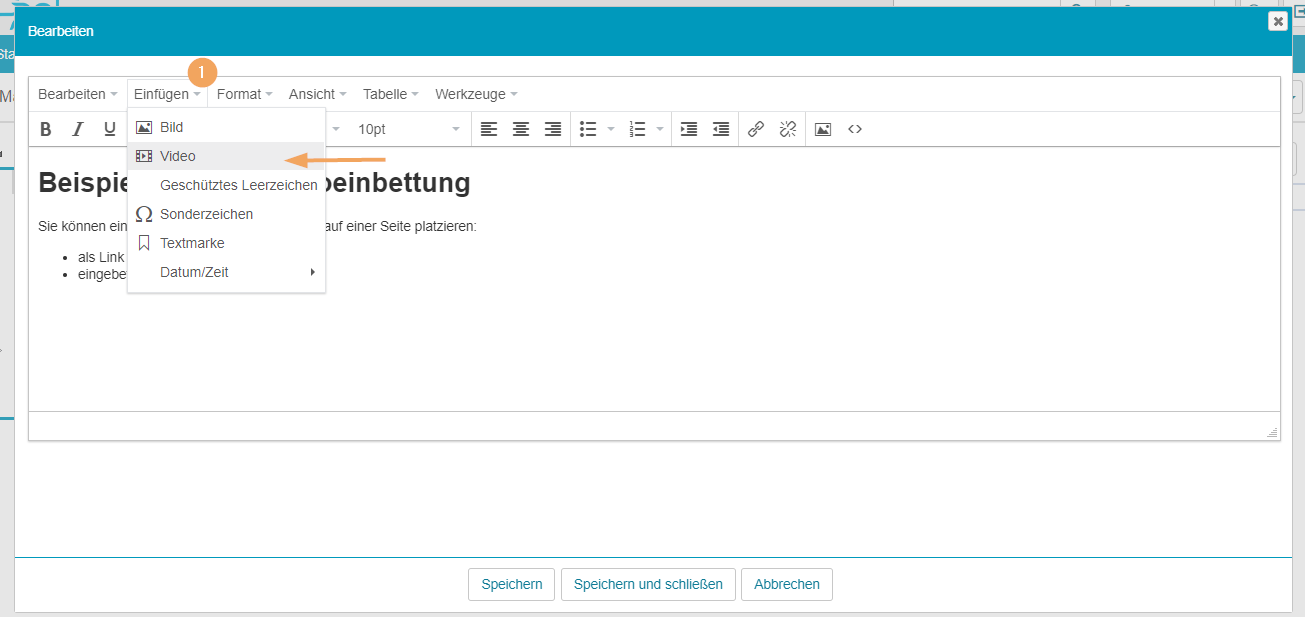Open the Tabelle menu
Screen dimensions: 1305x617
[390, 94]
